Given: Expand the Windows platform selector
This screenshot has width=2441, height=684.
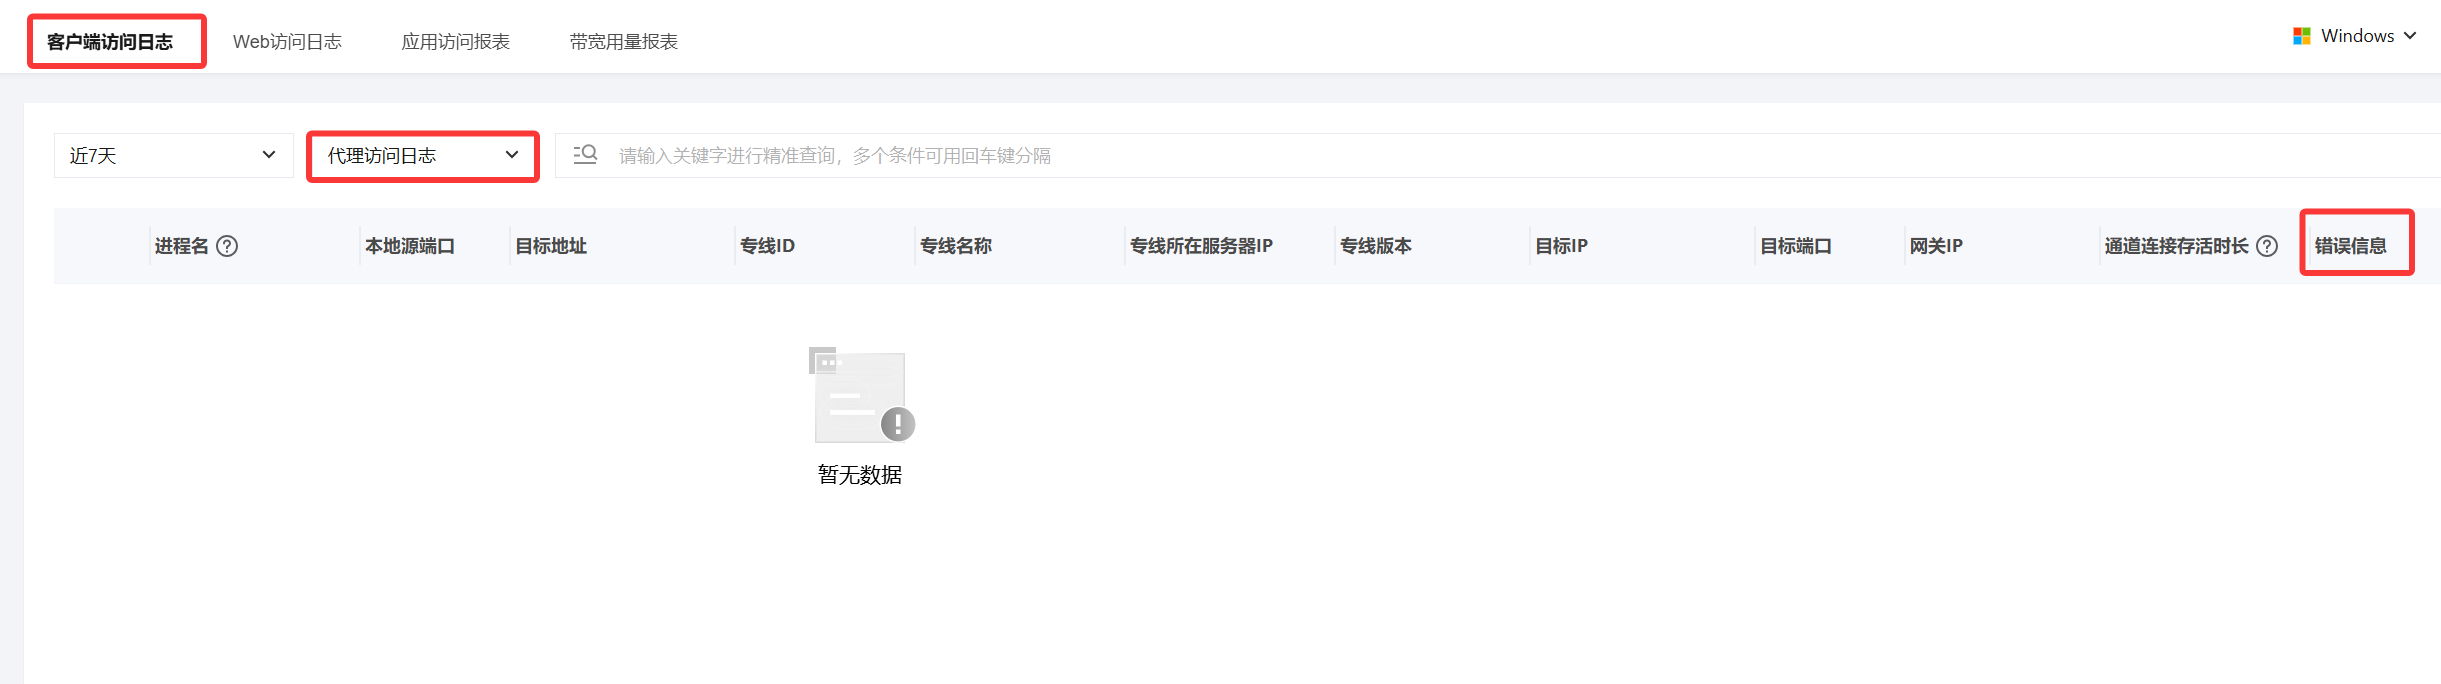Looking at the screenshot, I should [x=2355, y=36].
